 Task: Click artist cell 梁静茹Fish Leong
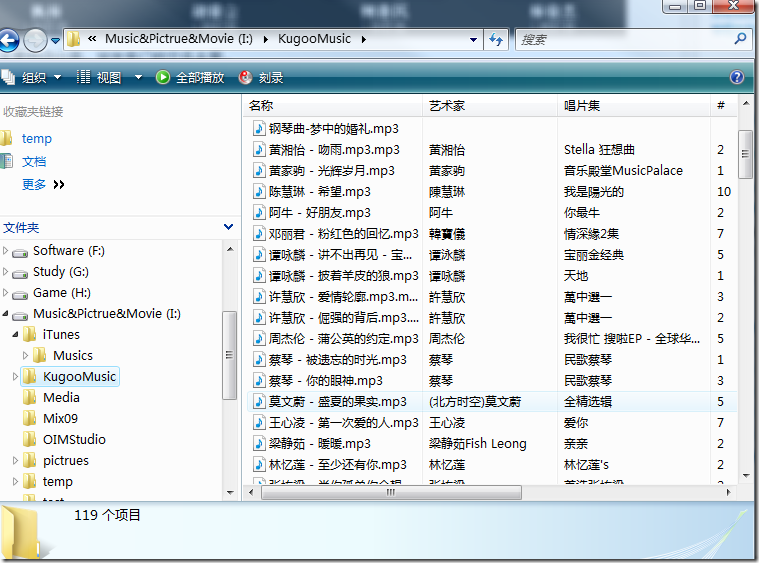click(477, 443)
